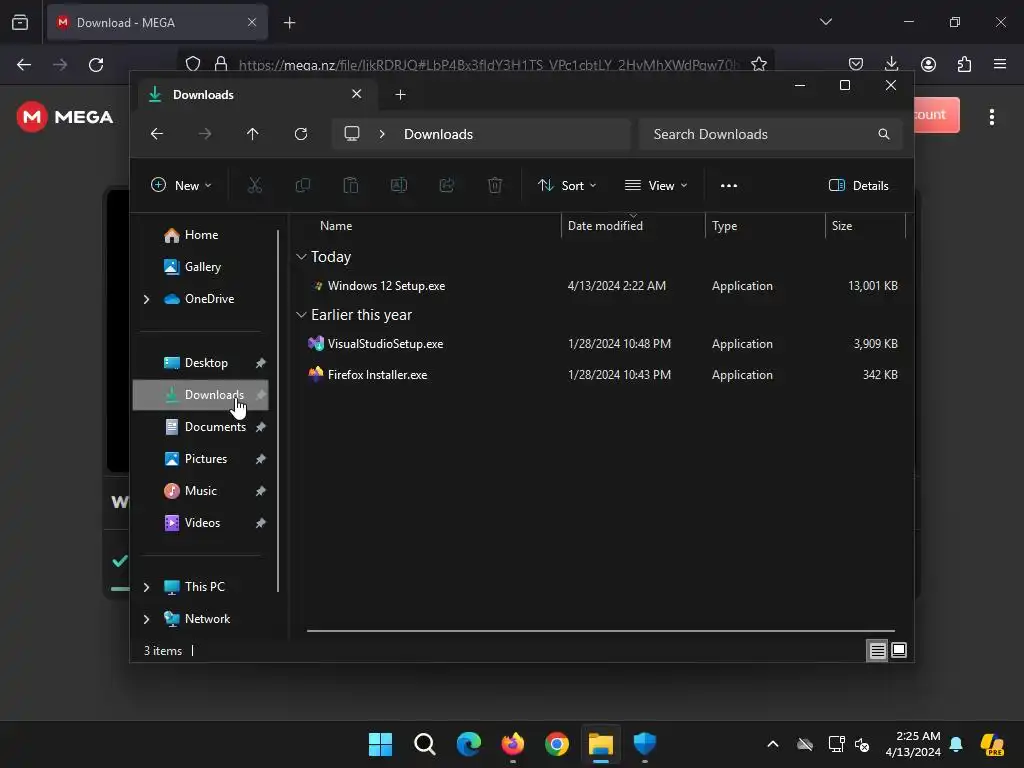Go back in File Explorer navigation

tap(157, 134)
